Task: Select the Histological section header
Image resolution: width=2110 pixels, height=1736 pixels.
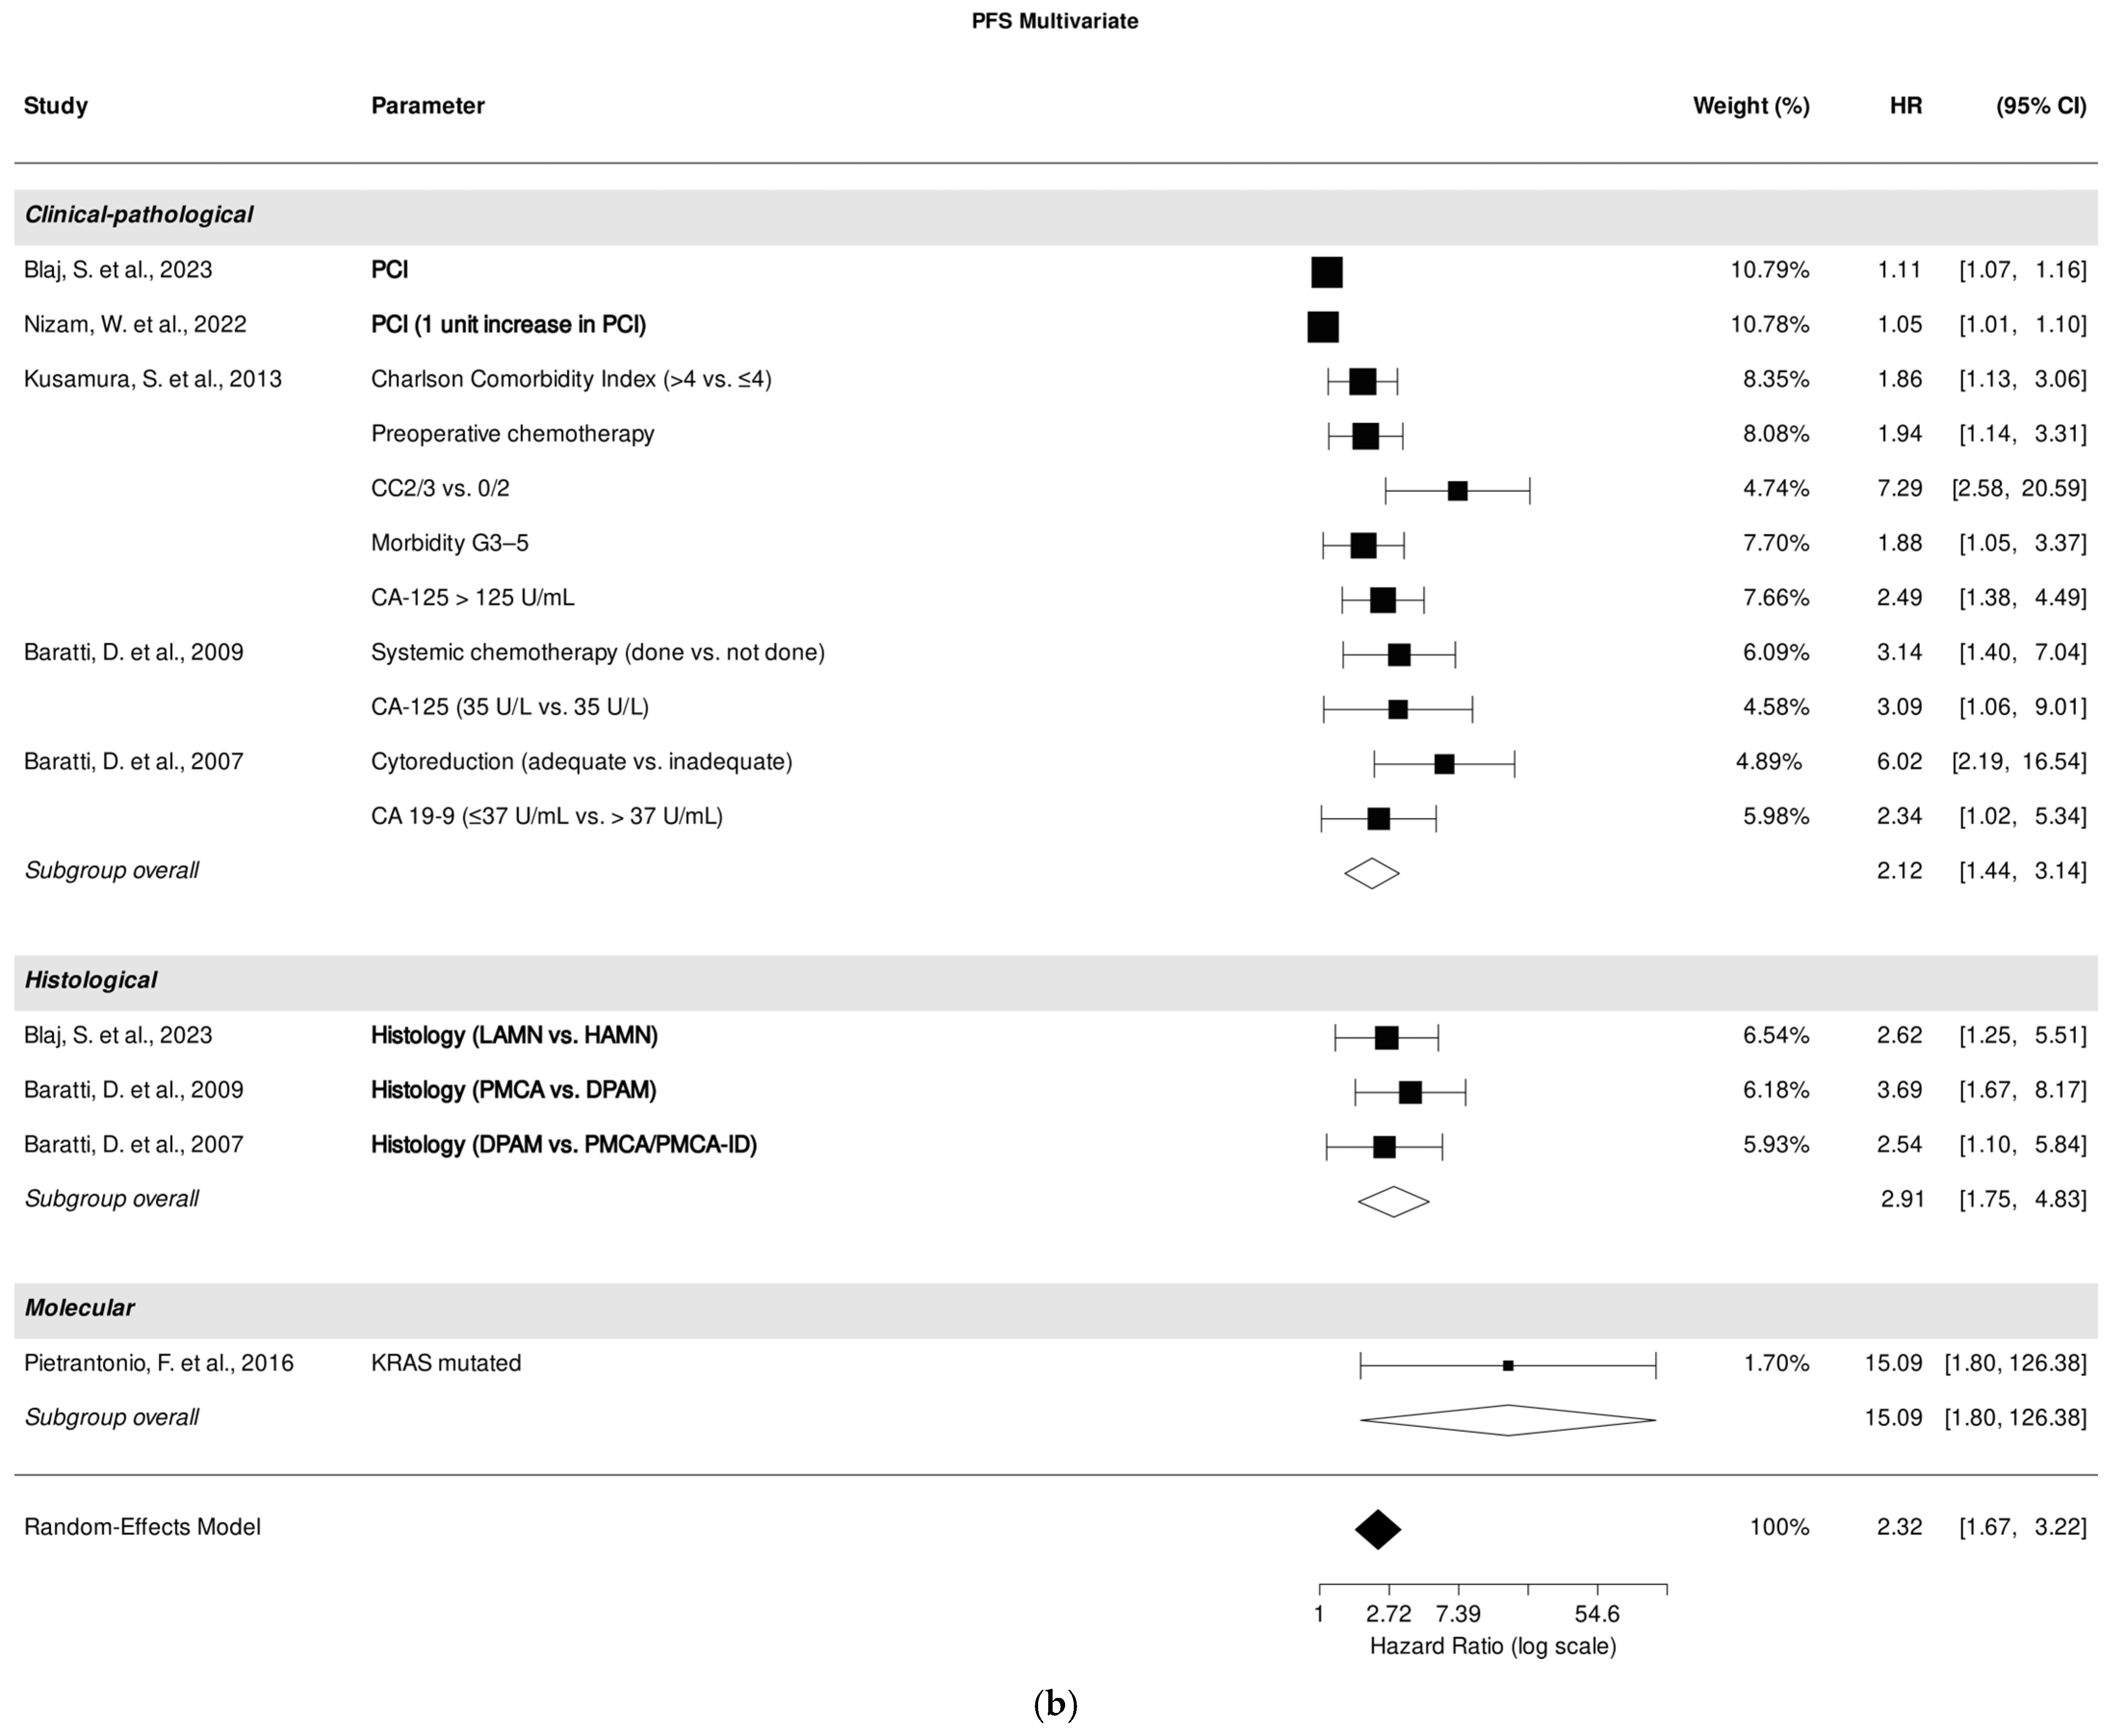Action: coord(91,980)
